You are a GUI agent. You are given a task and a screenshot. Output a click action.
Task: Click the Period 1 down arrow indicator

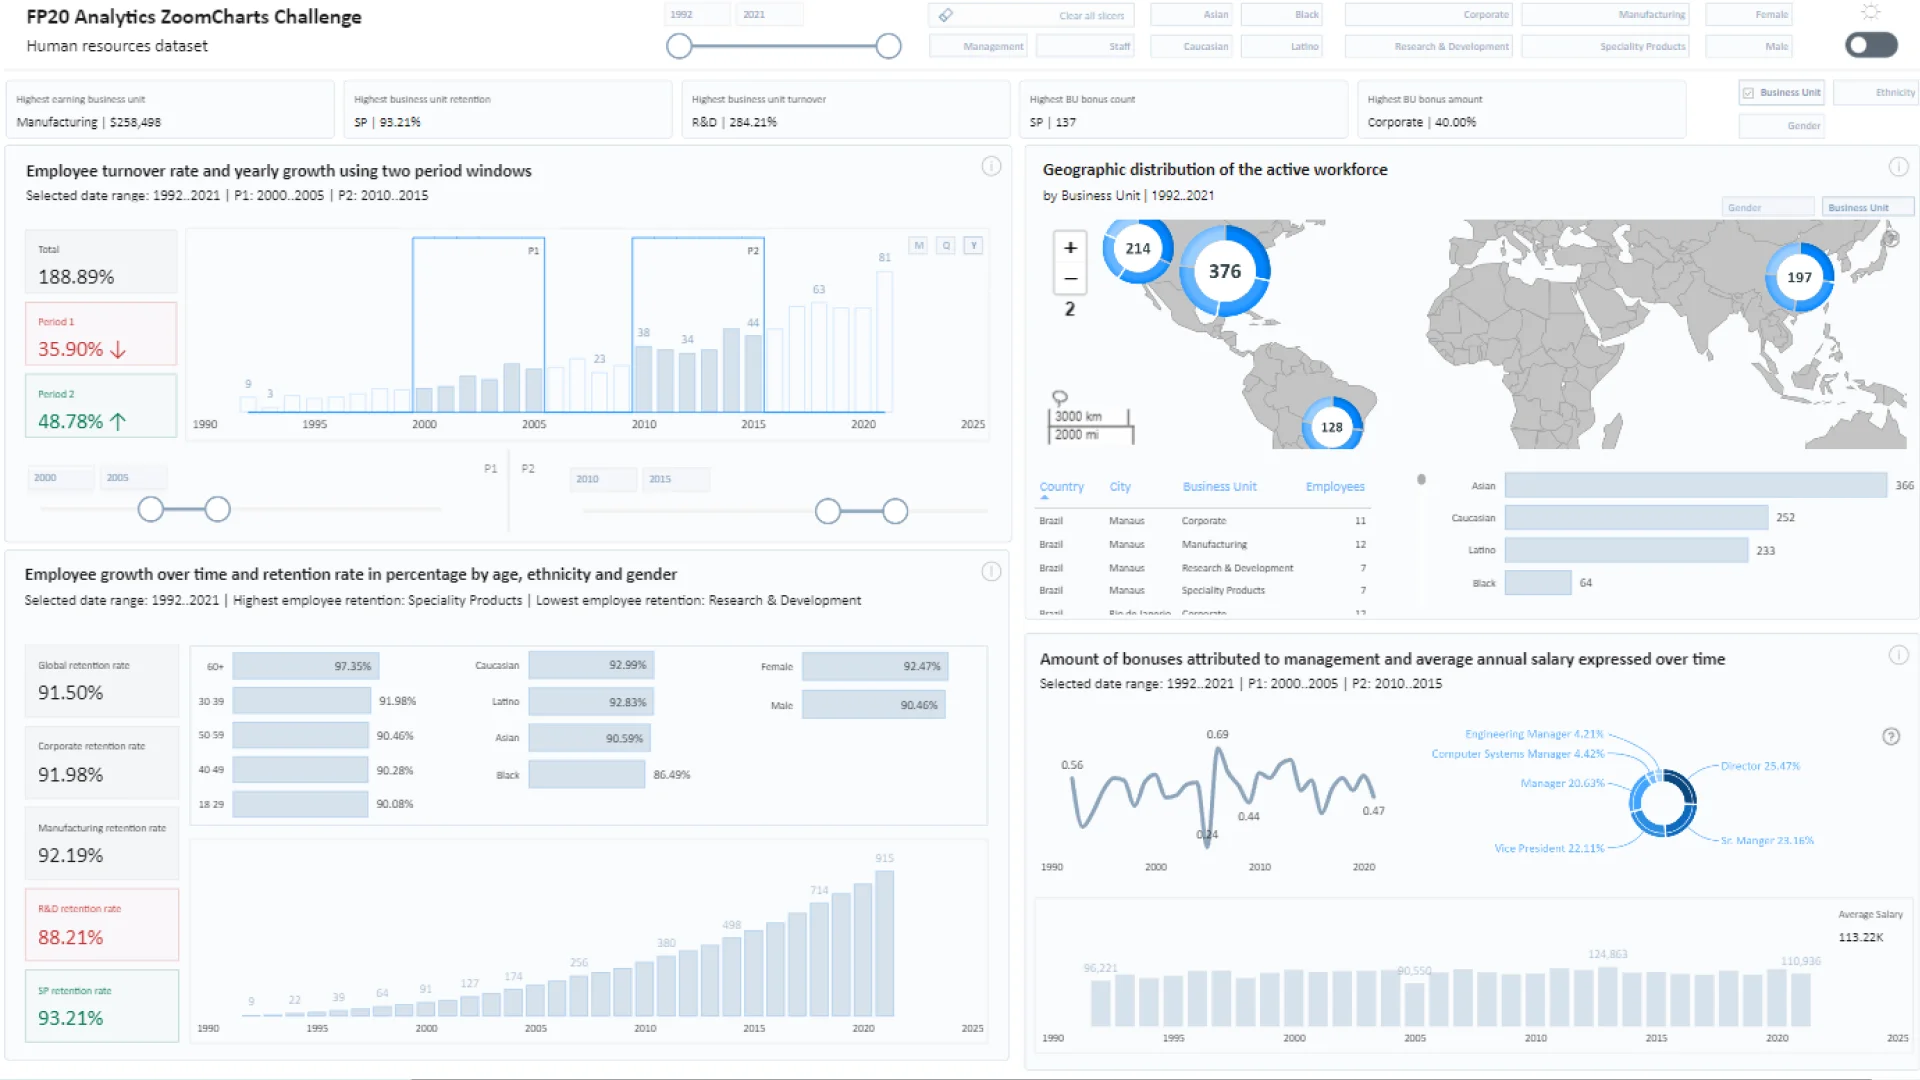point(118,349)
